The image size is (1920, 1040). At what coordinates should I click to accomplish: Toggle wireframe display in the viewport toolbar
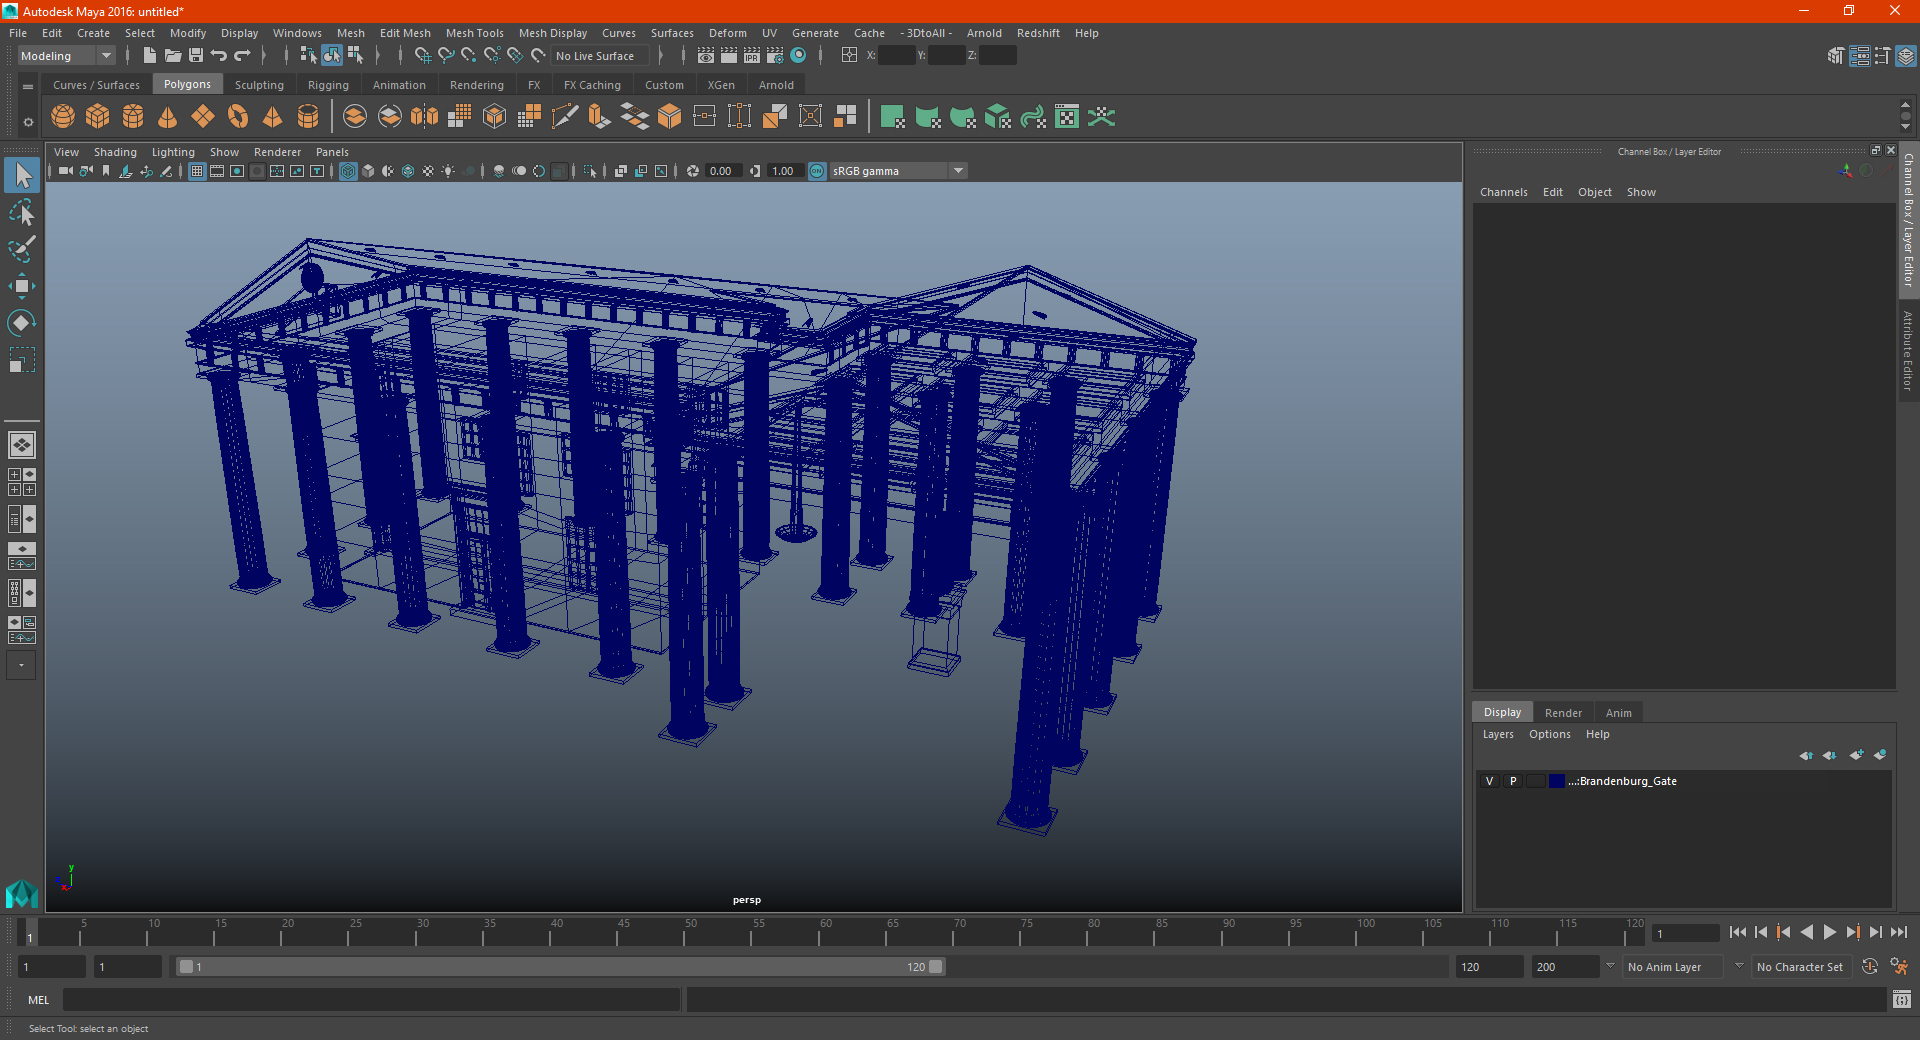348,171
